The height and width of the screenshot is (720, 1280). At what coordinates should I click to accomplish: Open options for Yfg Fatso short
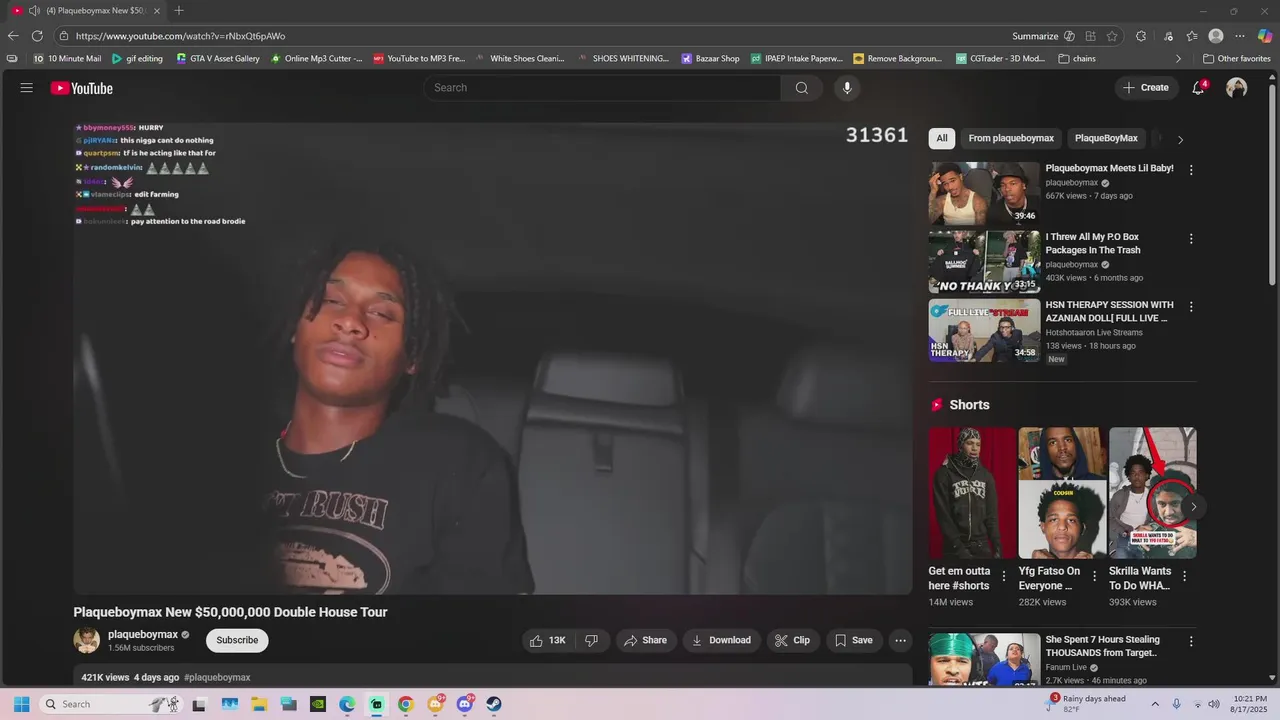click(x=1094, y=576)
